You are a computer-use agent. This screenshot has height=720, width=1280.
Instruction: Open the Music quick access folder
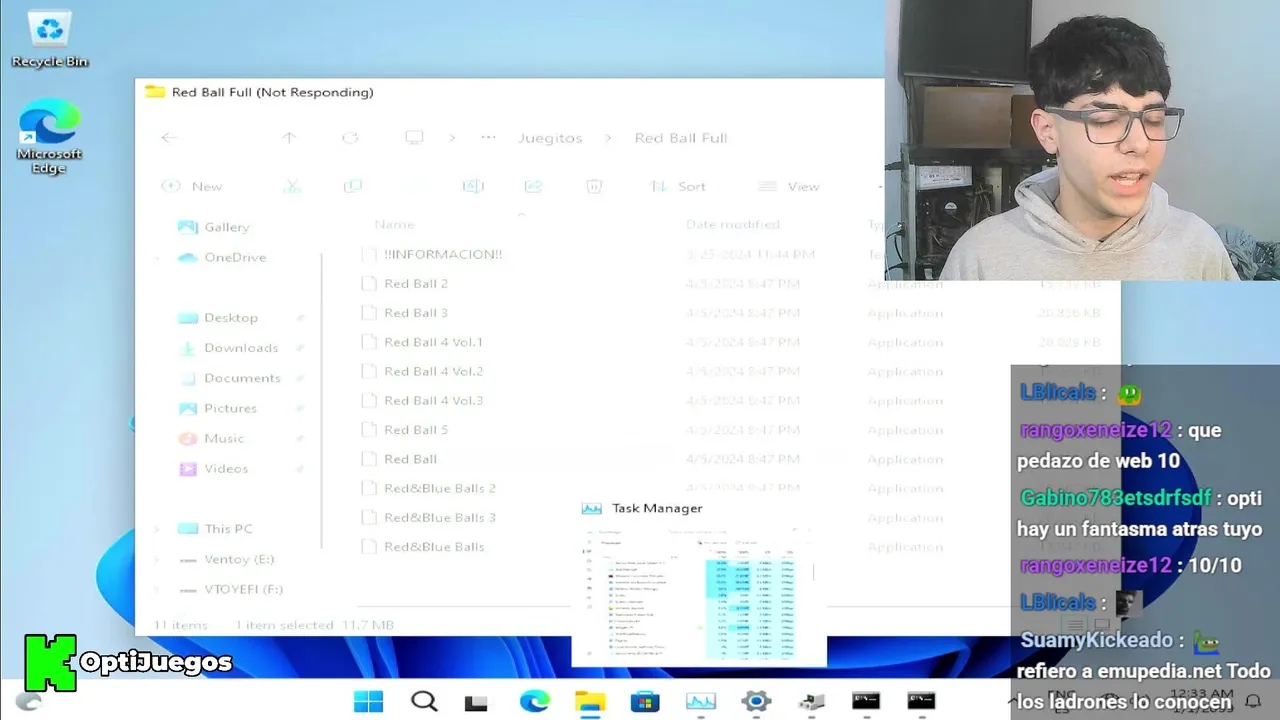tap(211, 438)
